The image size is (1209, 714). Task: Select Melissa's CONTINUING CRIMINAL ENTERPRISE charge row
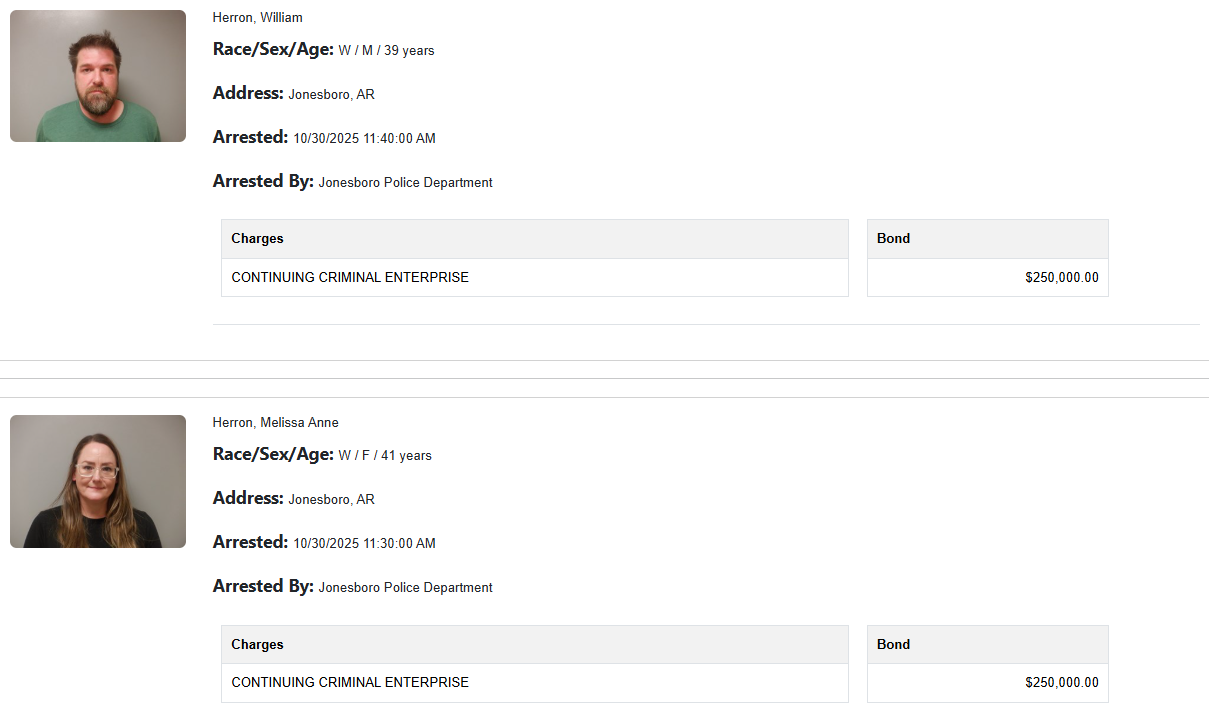click(350, 683)
